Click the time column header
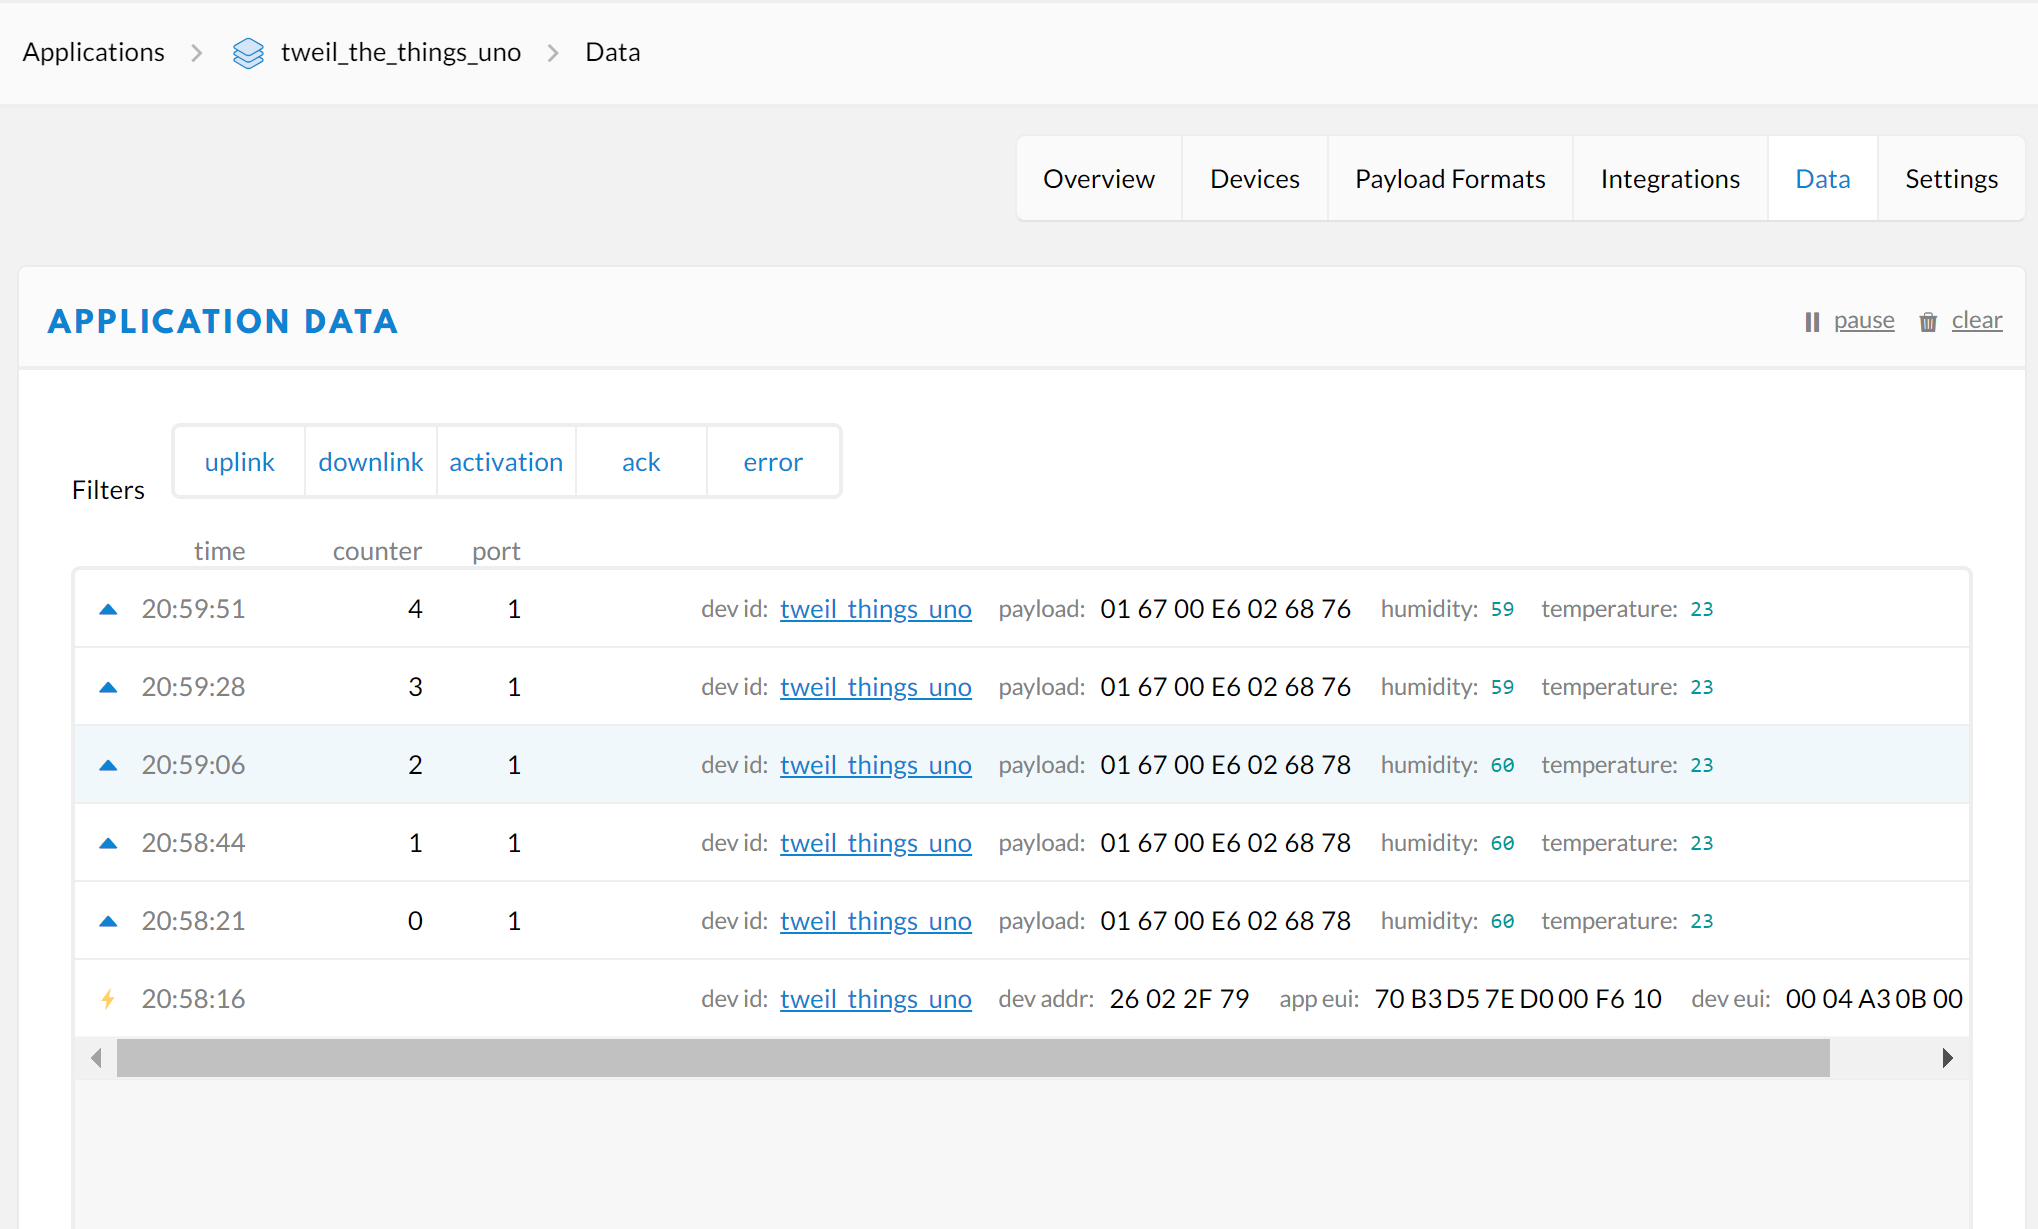2038x1229 pixels. [219, 551]
